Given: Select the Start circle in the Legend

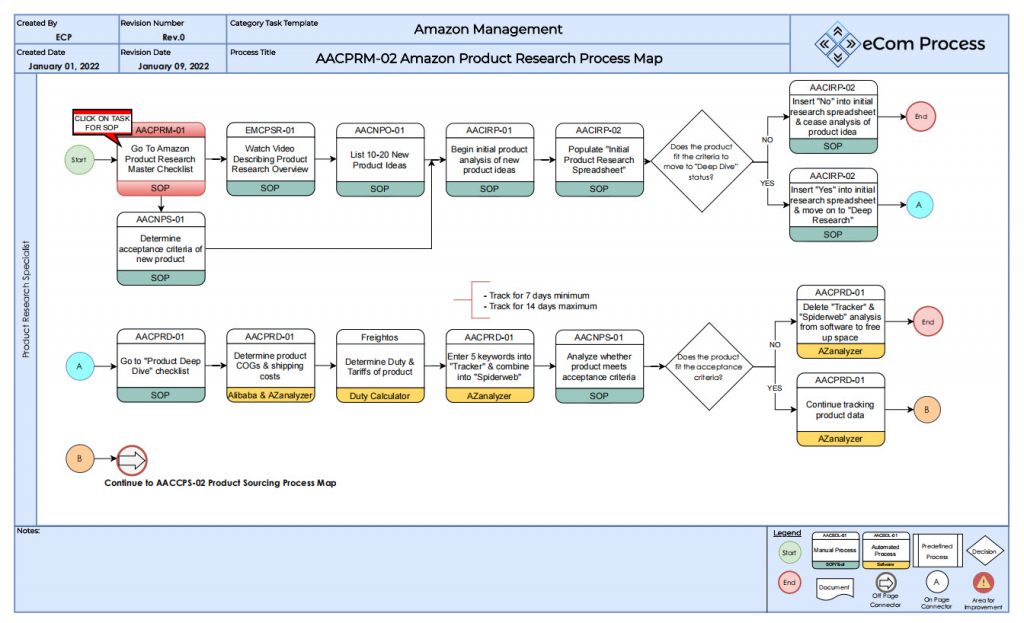Looking at the screenshot, I should [x=788, y=552].
